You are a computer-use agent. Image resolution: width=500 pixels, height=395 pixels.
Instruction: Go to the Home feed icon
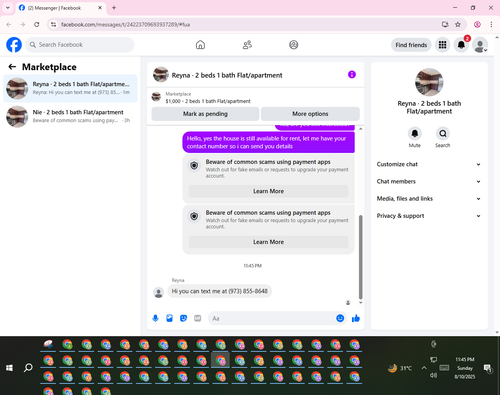[200, 45]
